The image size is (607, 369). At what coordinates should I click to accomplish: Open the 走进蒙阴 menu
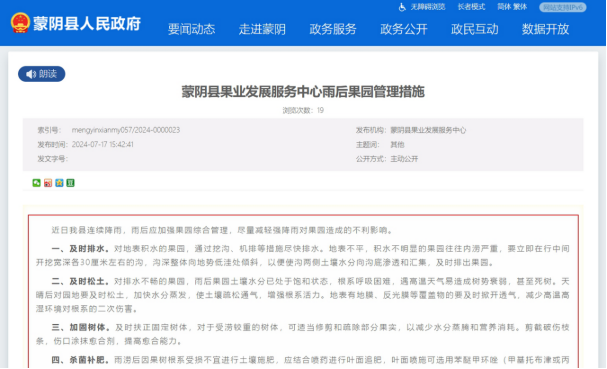[x=262, y=29]
